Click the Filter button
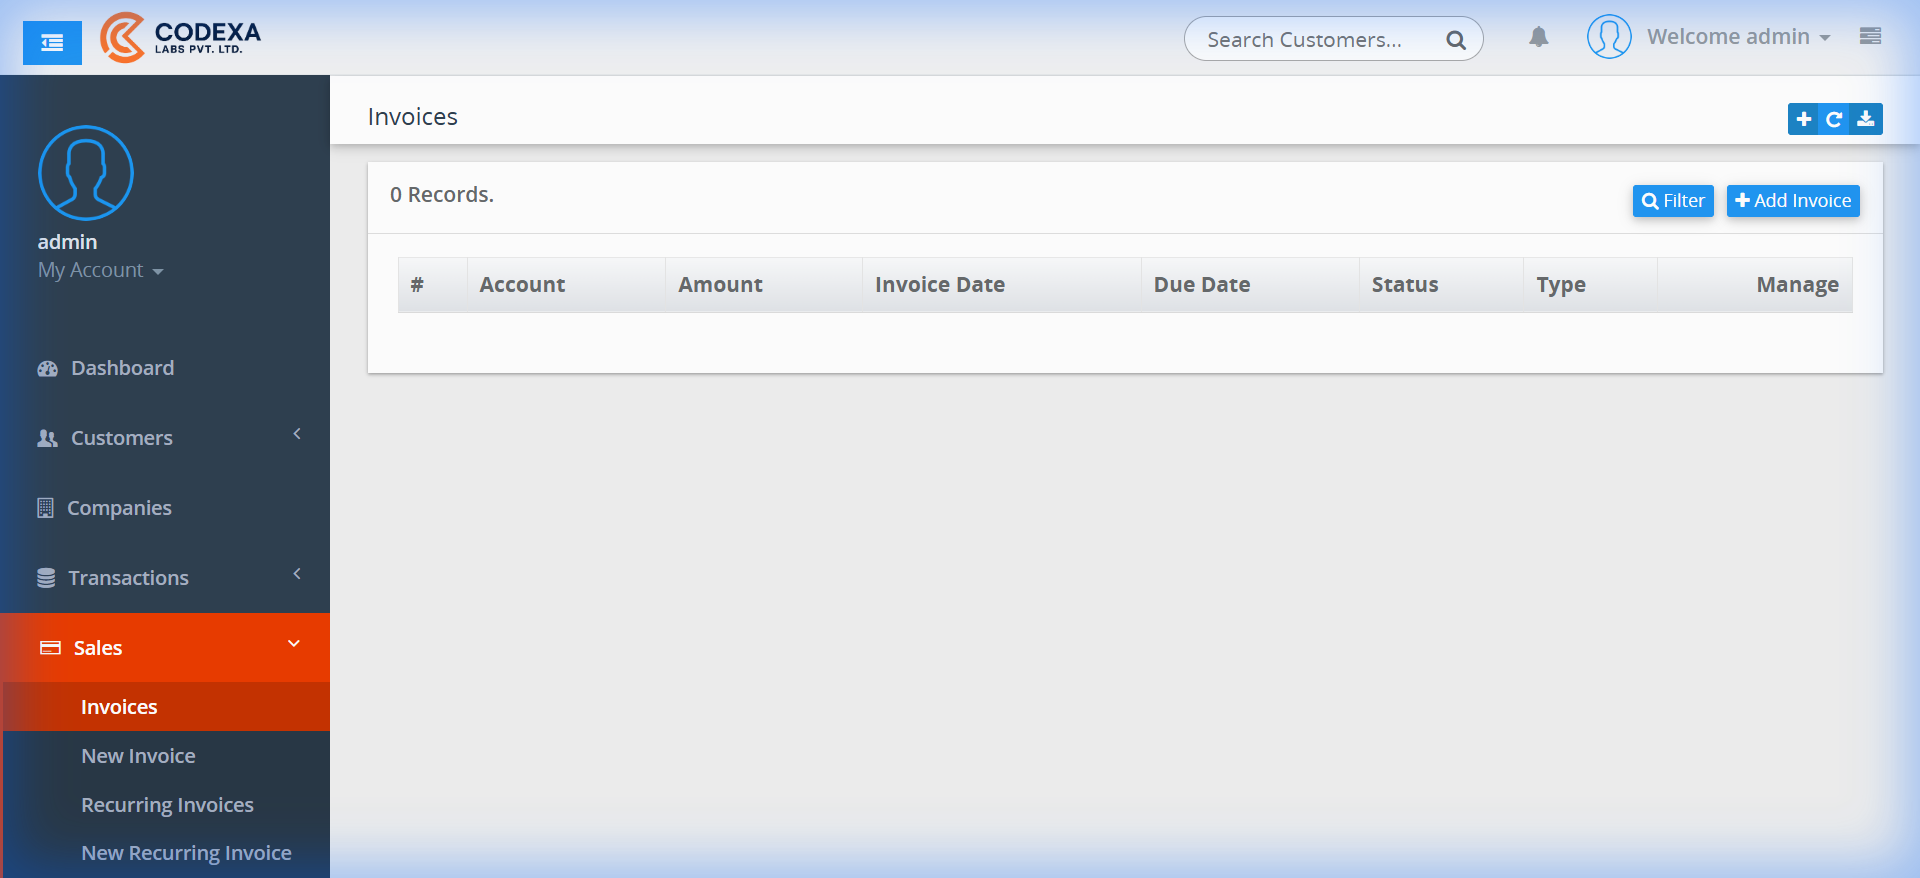This screenshot has height=878, width=1920. pos(1673,201)
